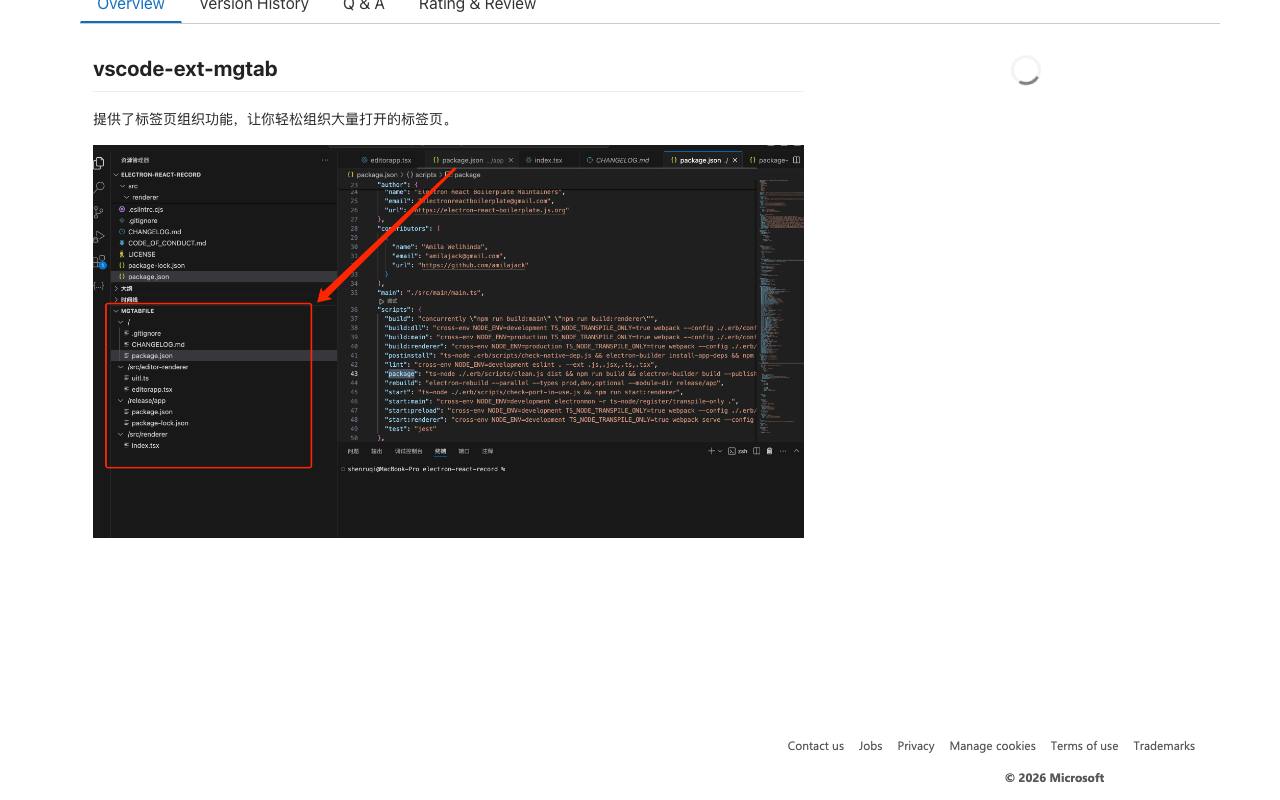Screen dimensions: 1280x800
Task: Open the Q & A tab
Action: (364, 6)
